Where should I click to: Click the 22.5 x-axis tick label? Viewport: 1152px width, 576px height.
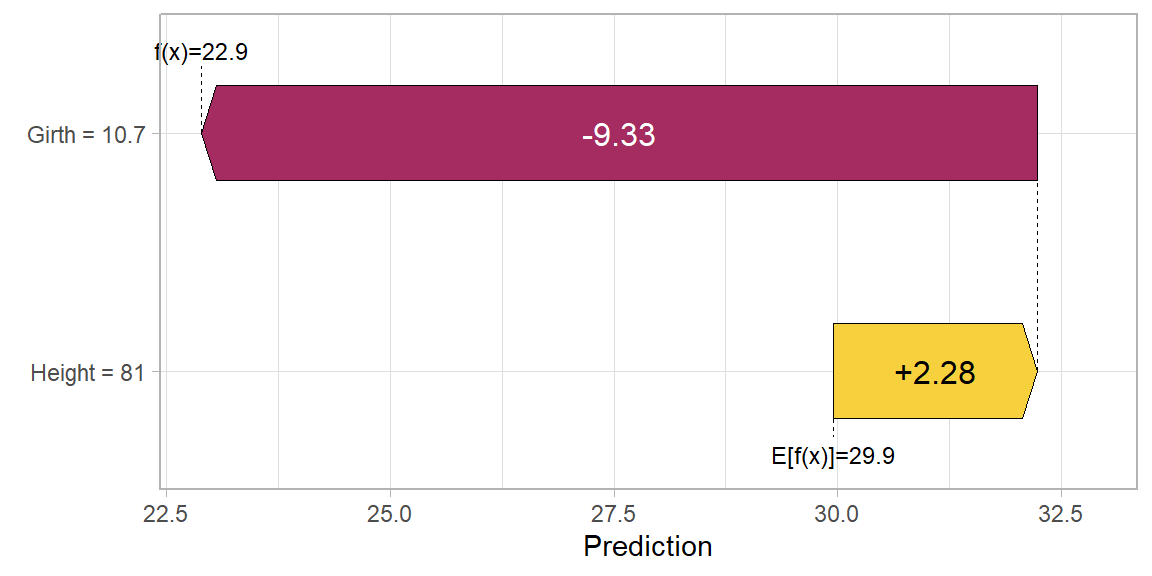click(x=166, y=514)
